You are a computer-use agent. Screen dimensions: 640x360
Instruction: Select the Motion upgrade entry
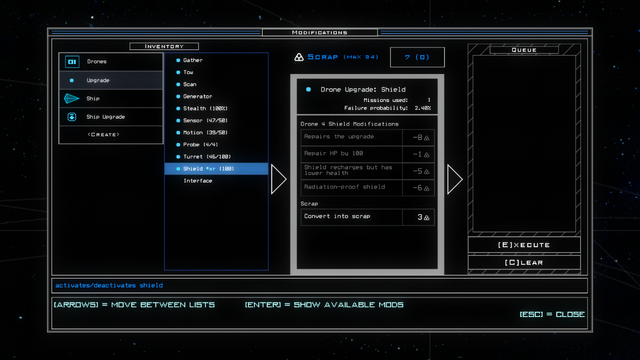(x=216, y=133)
